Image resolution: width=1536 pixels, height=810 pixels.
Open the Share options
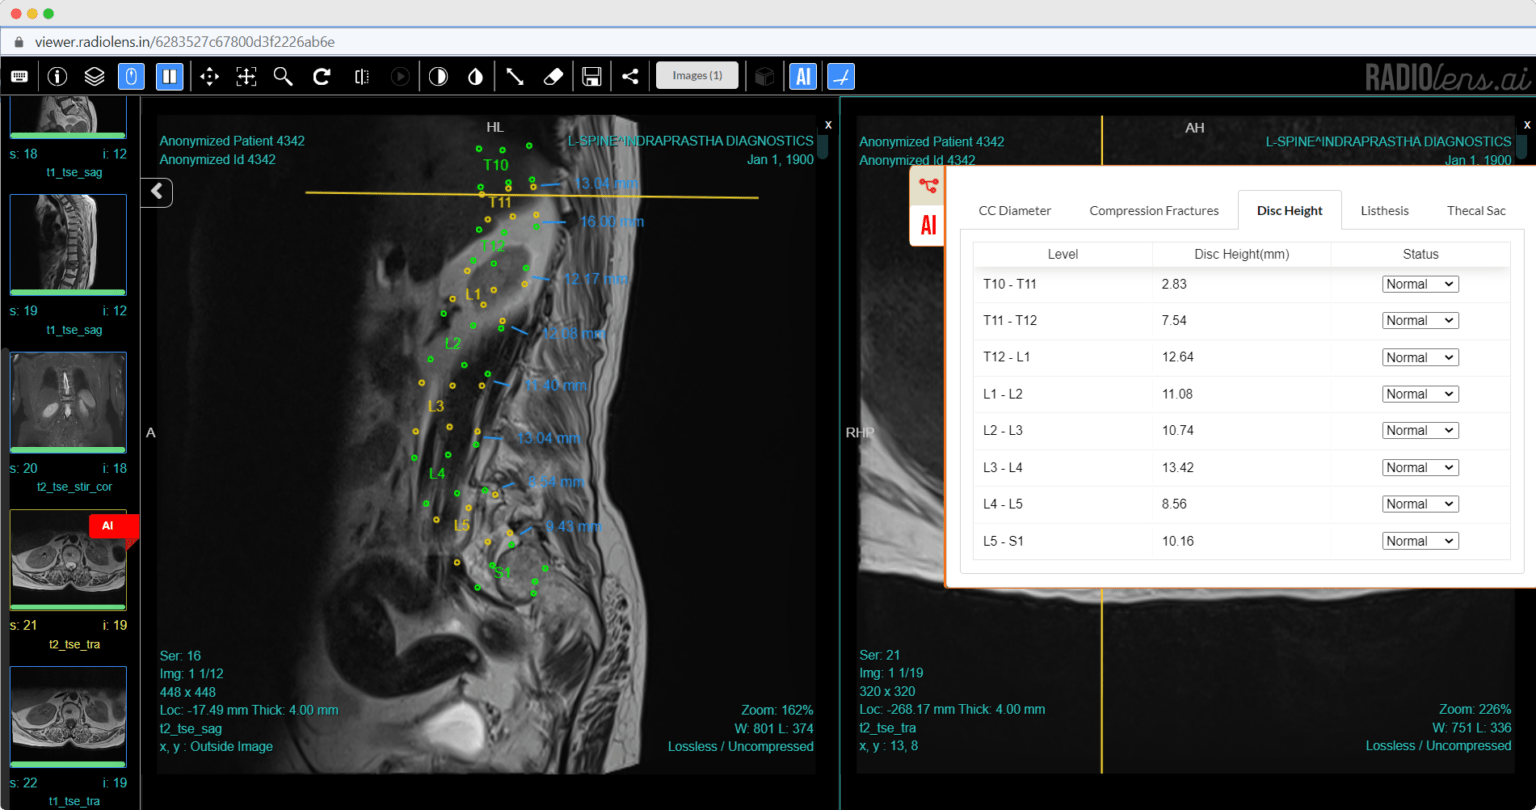[x=630, y=76]
